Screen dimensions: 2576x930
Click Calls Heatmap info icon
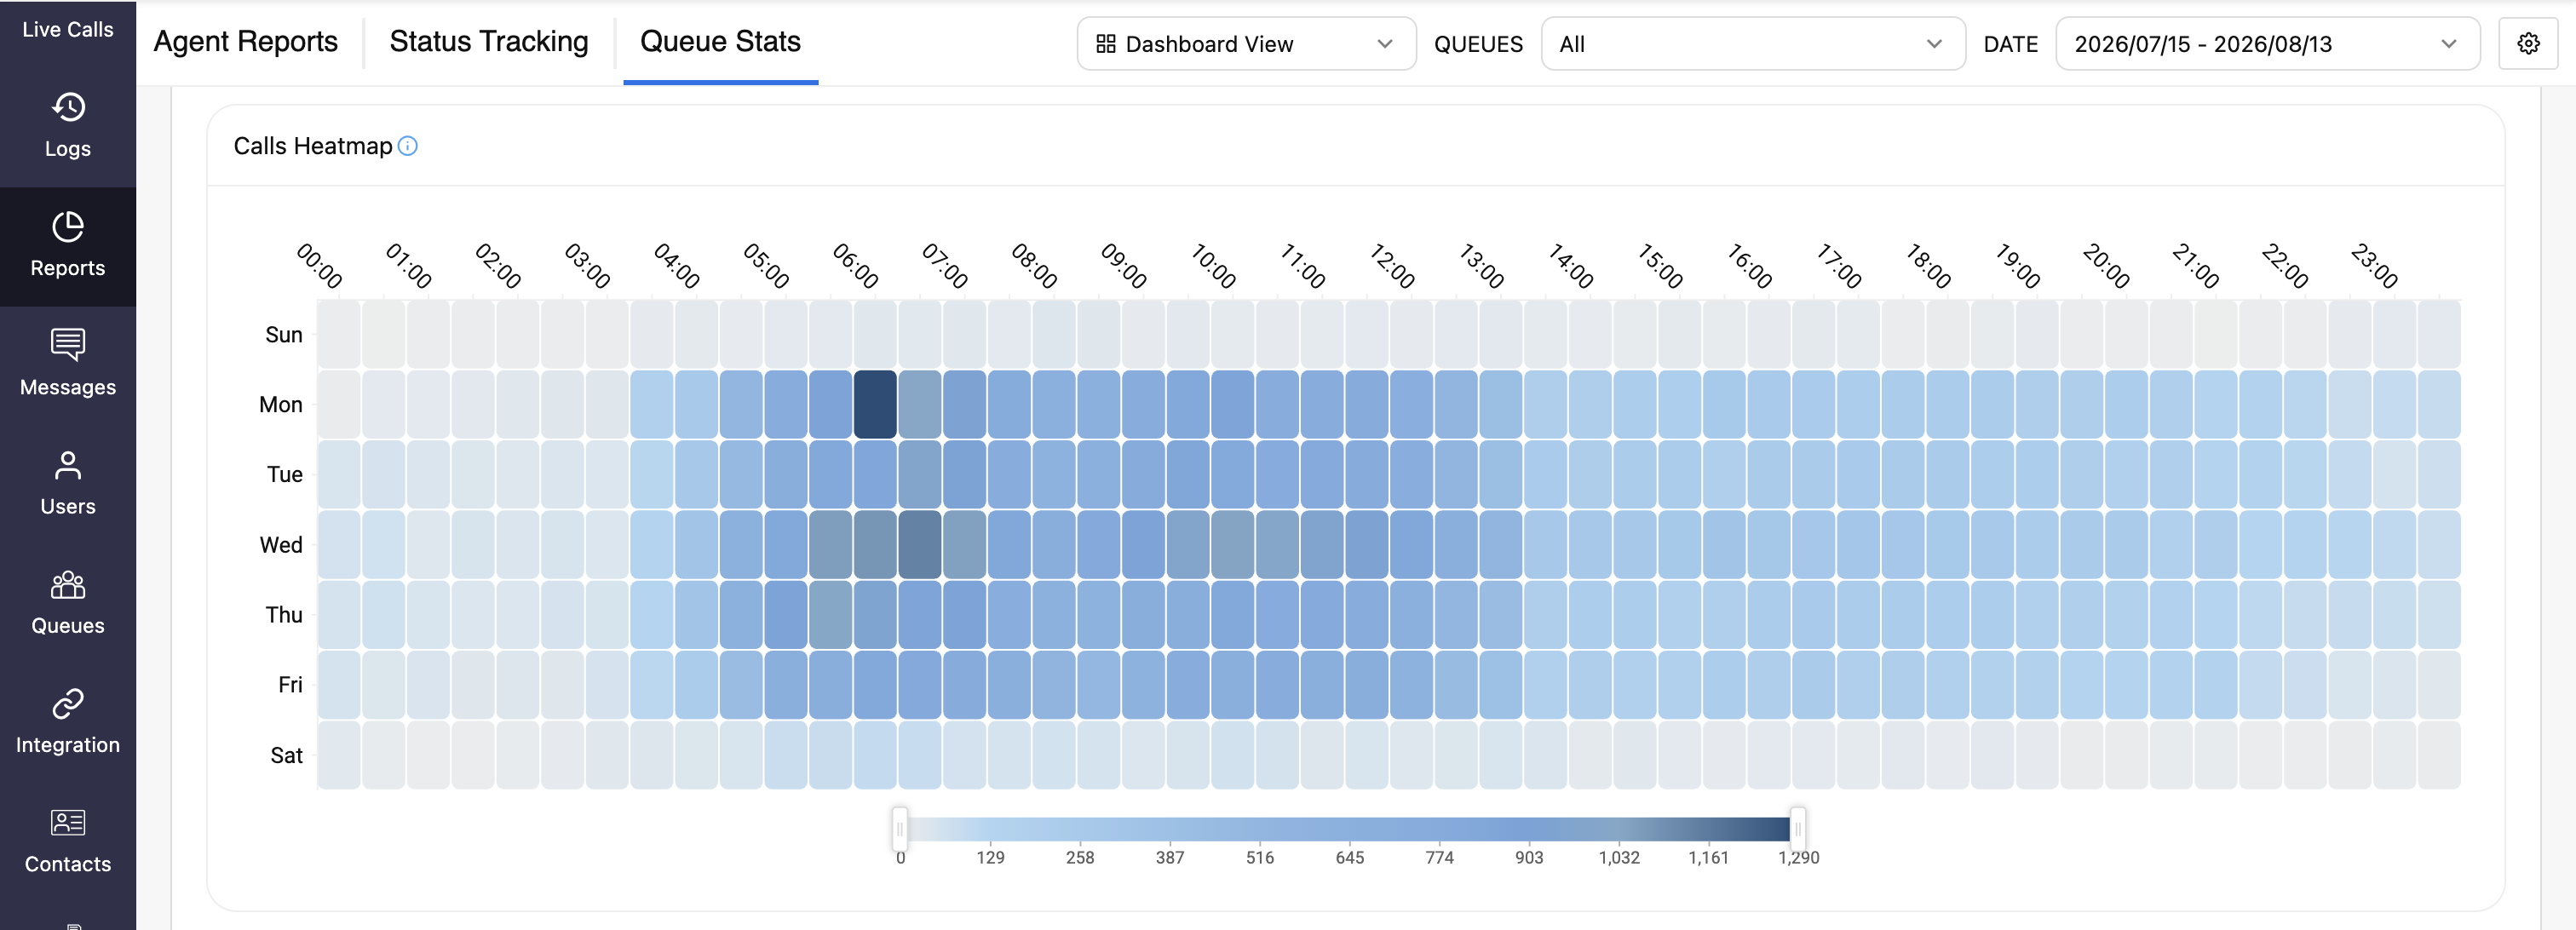click(408, 146)
